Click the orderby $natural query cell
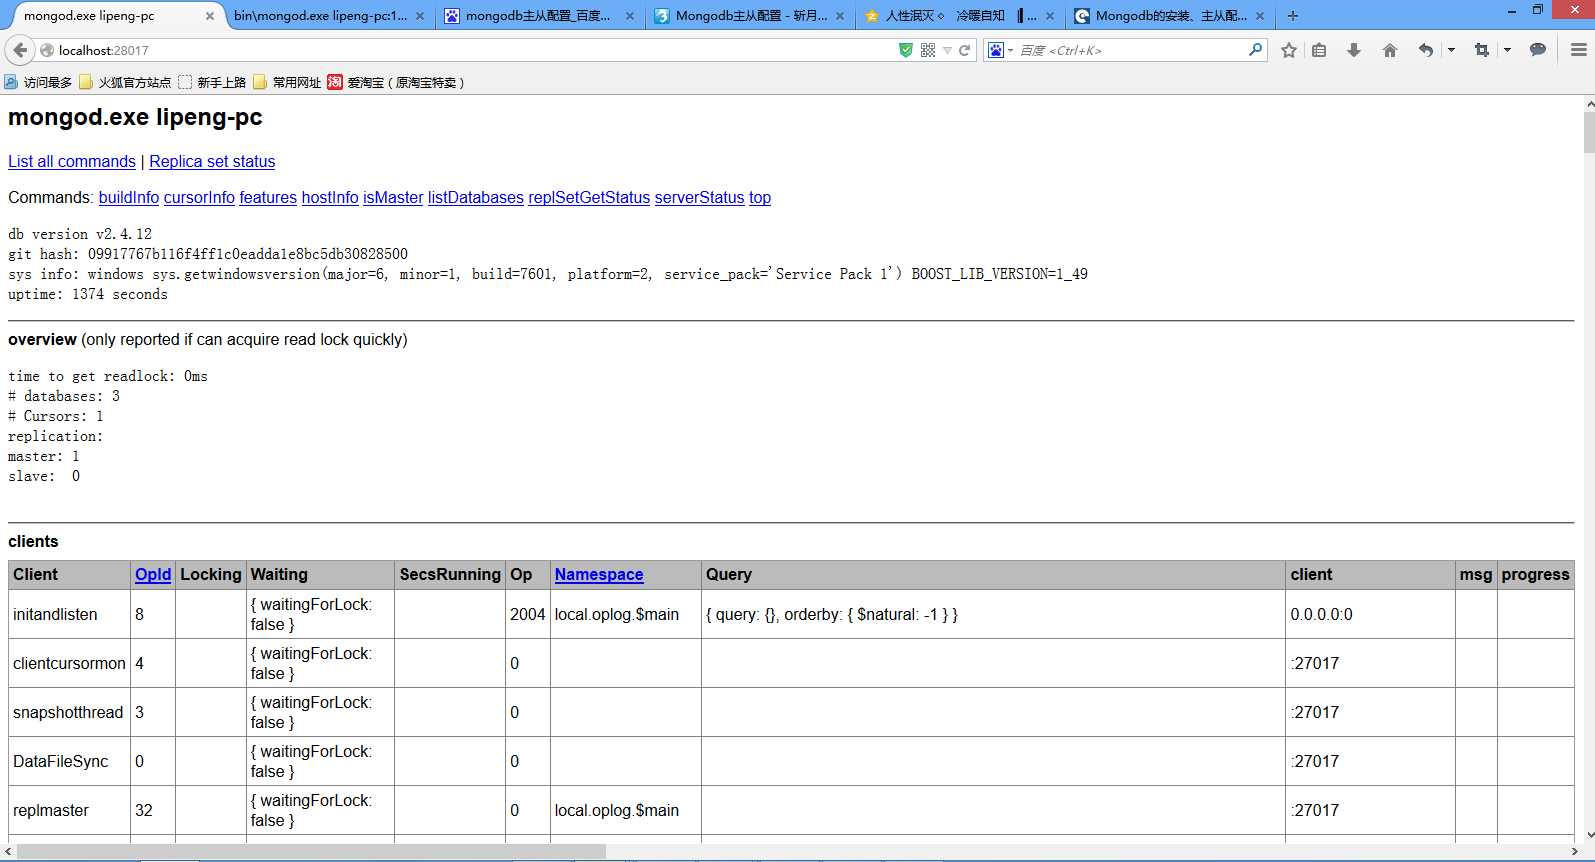Screen dimensions: 1595x862 coord(993,614)
